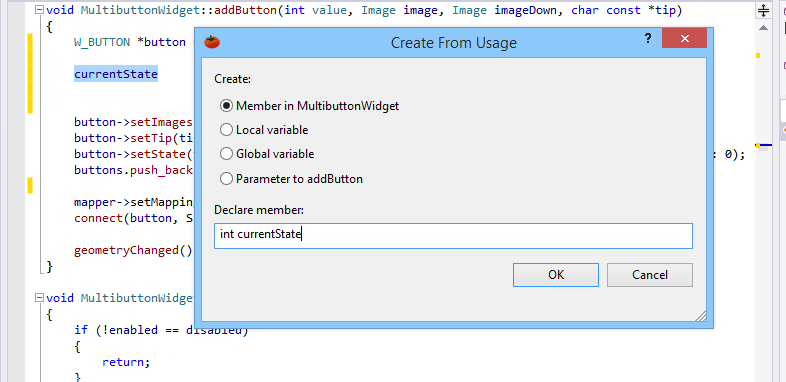Click the button->setTip line
Image resolution: width=786 pixels, height=382 pixels.
pyautogui.click(x=133, y=138)
